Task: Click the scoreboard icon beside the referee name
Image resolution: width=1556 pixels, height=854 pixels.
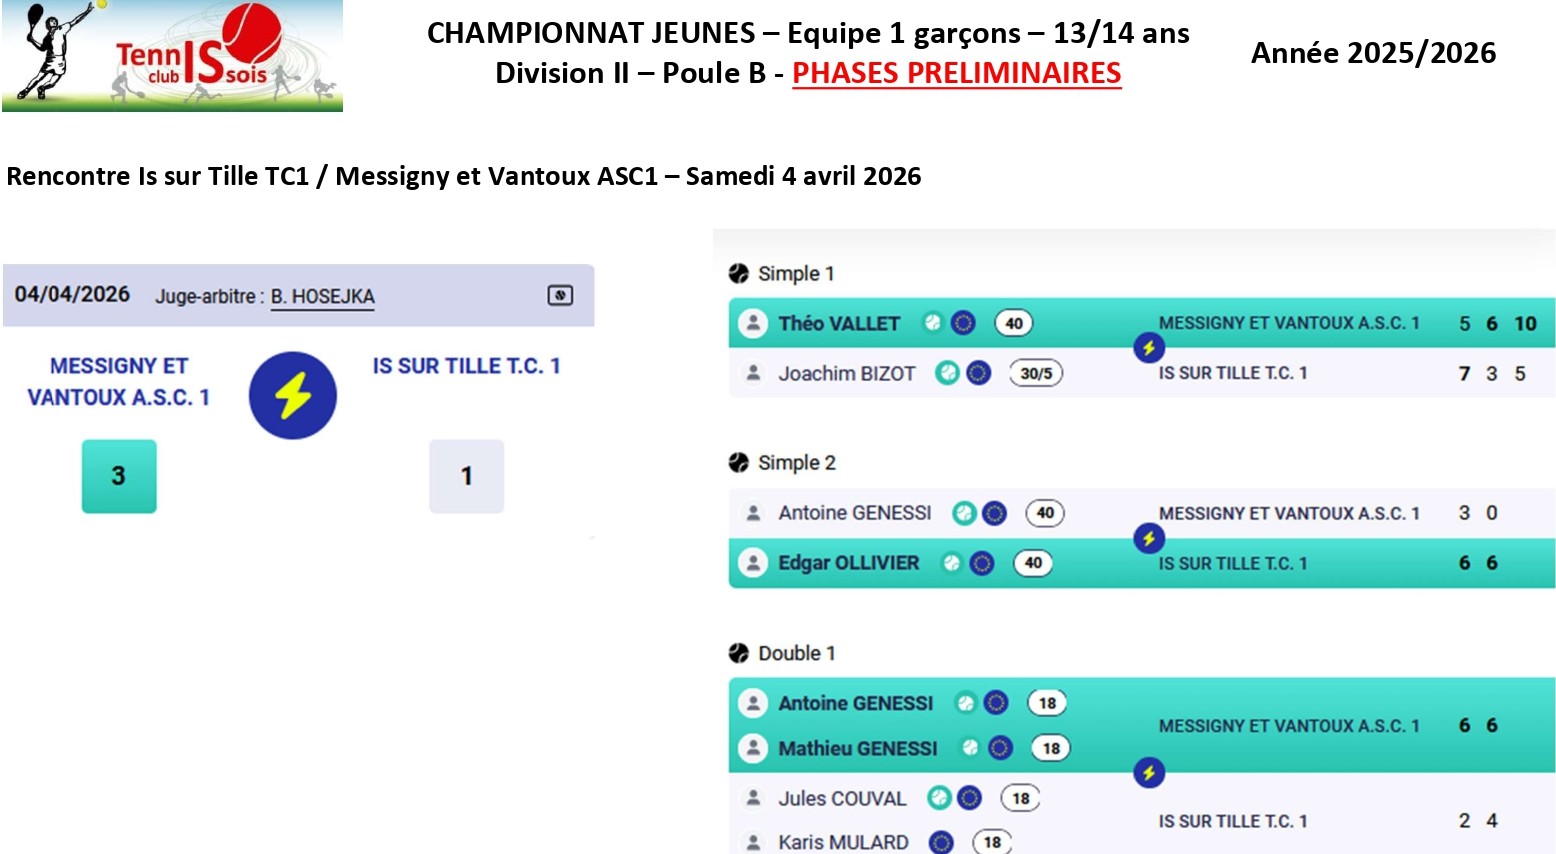Action: (x=560, y=295)
